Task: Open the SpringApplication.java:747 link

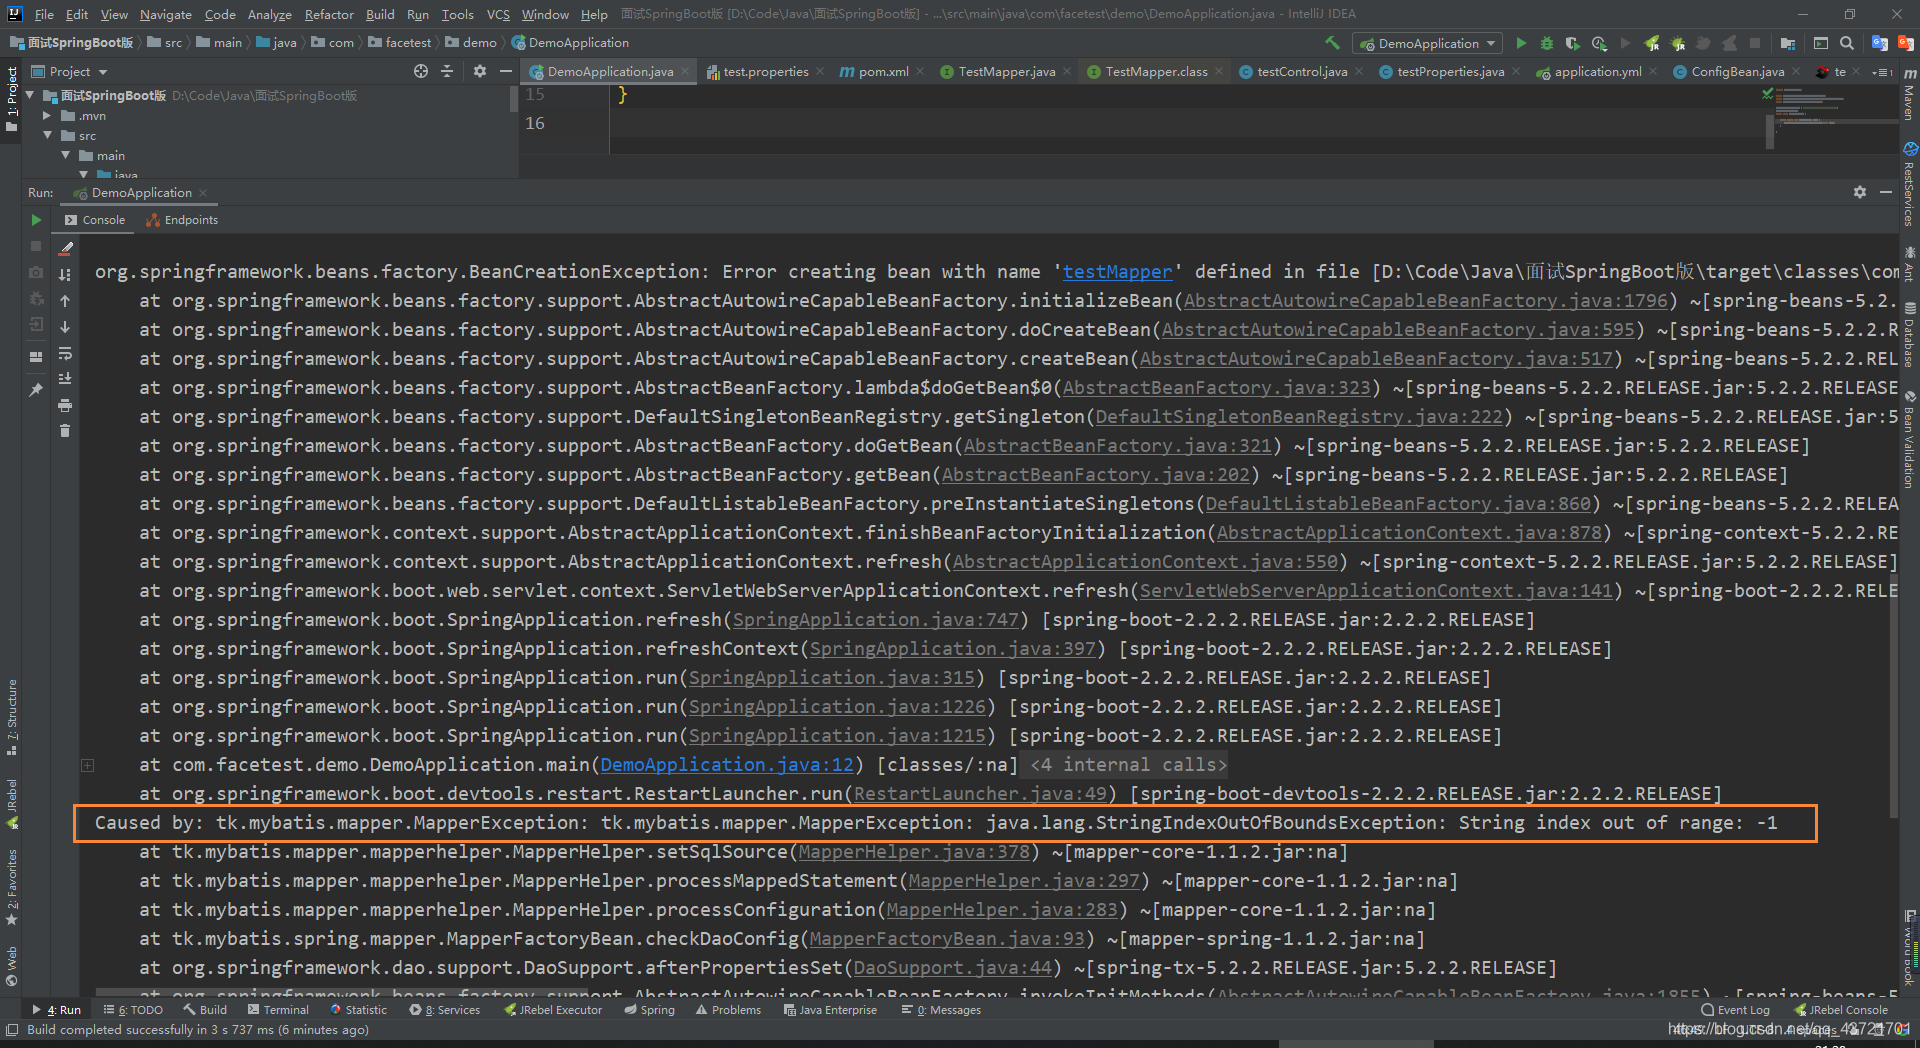Action: coord(876,620)
